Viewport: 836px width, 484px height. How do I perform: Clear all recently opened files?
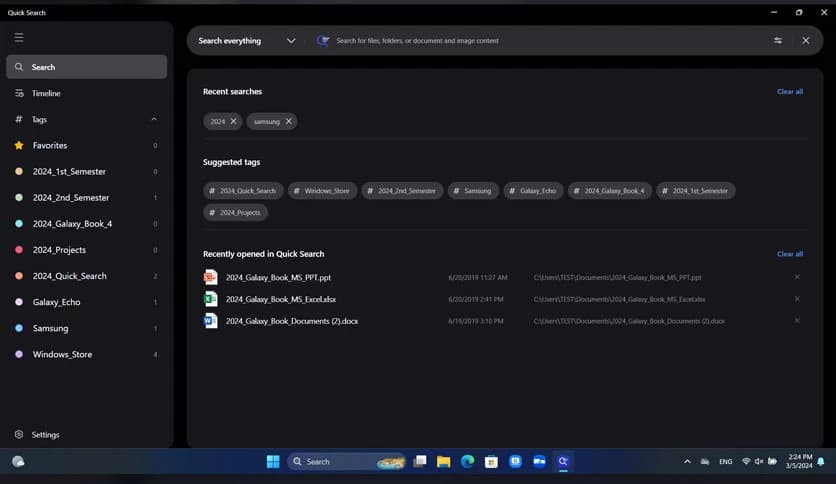click(x=790, y=254)
